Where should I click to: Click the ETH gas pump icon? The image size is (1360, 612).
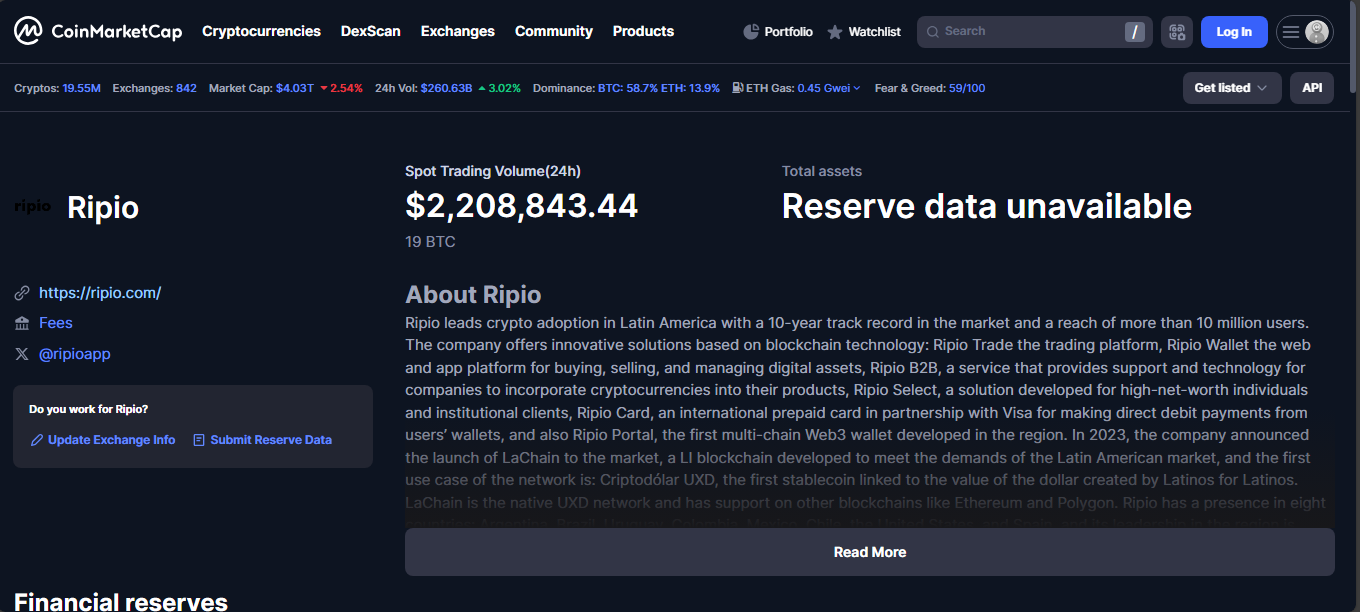tap(737, 88)
